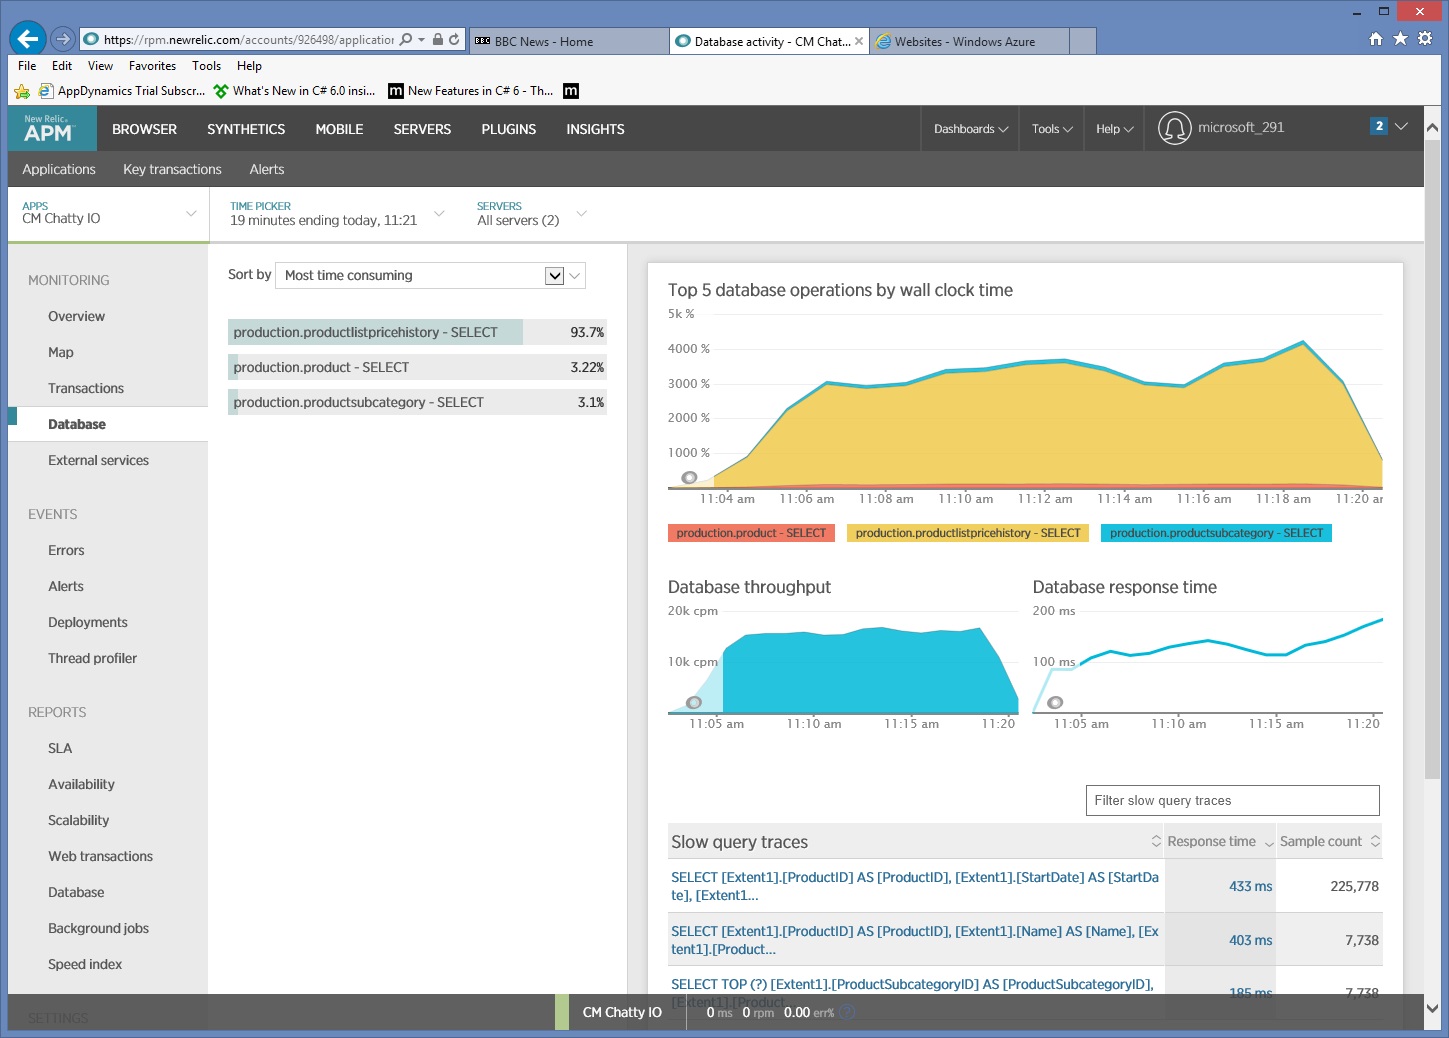Expand the APPS CM Chatty IO selector
Image resolution: width=1449 pixels, height=1038 pixels.
tap(108, 213)
